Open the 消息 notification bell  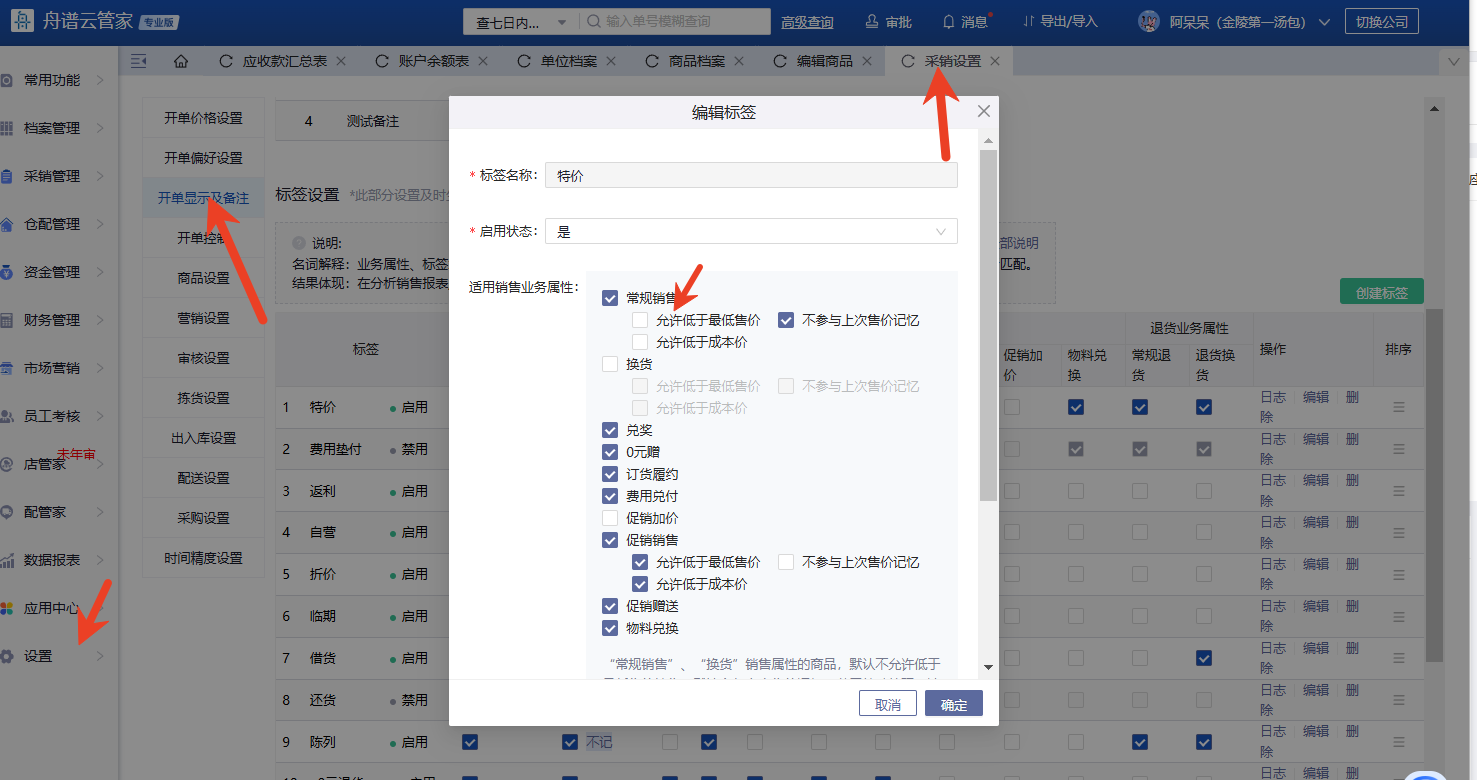949,22
